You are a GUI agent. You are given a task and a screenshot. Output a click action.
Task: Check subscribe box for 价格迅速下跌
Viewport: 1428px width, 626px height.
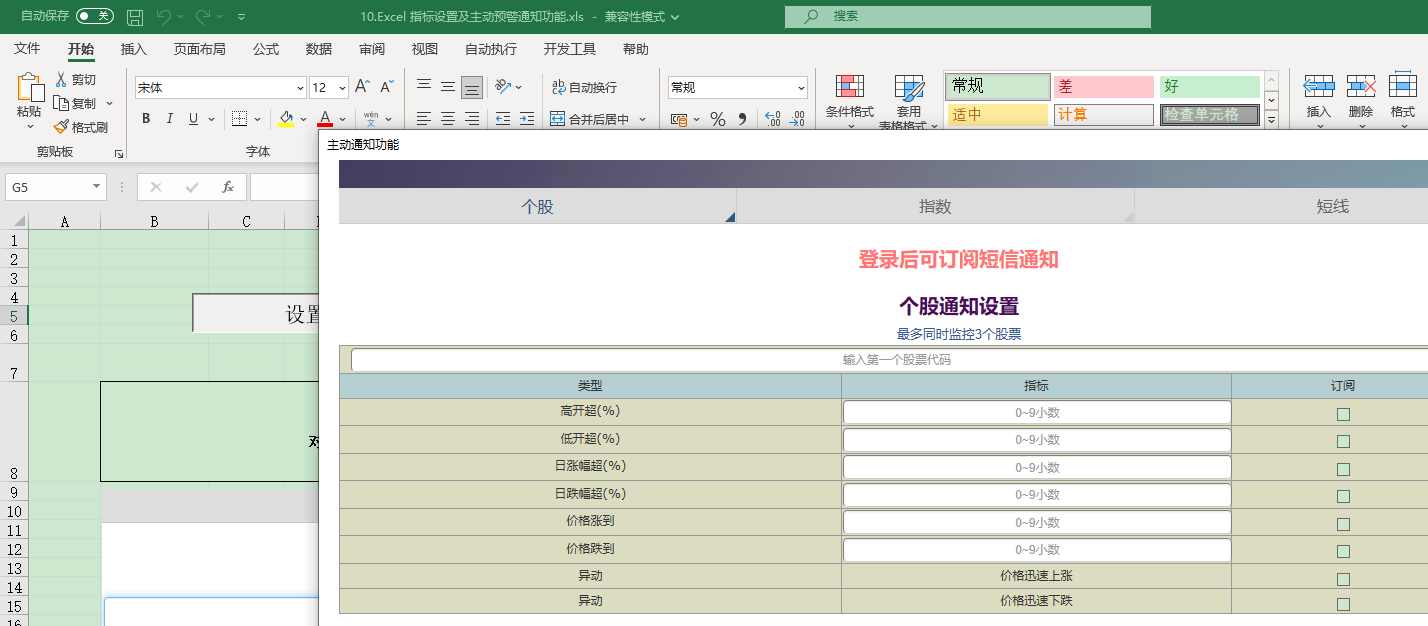coord(1343,604)
